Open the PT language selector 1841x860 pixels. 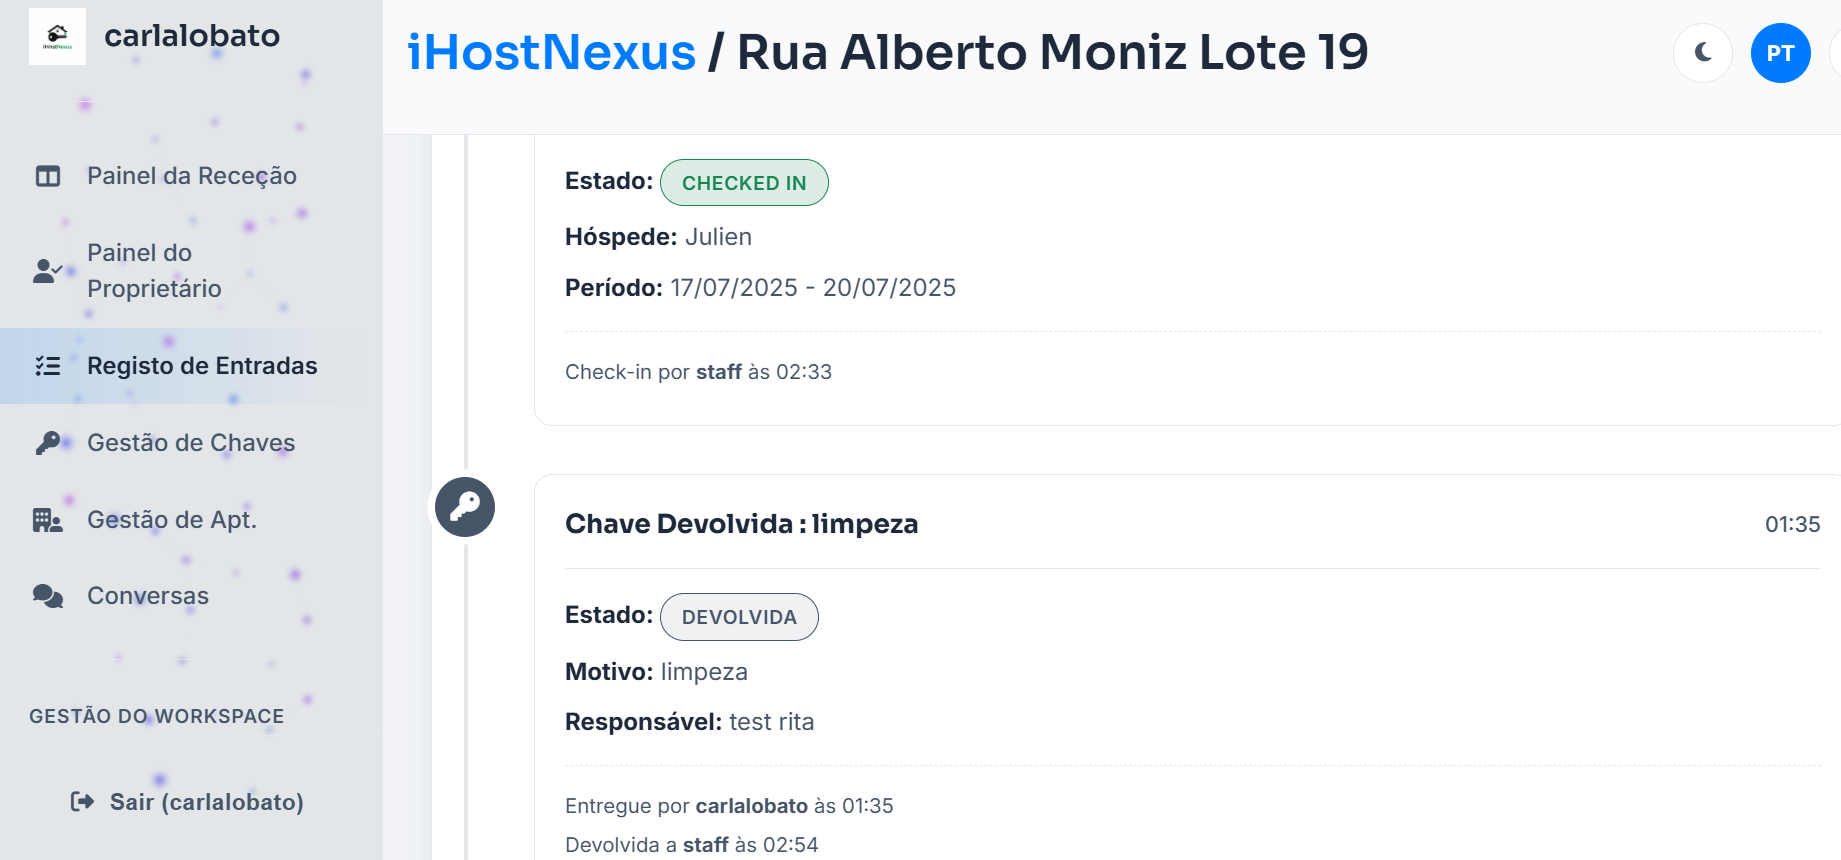[1780, 52]
